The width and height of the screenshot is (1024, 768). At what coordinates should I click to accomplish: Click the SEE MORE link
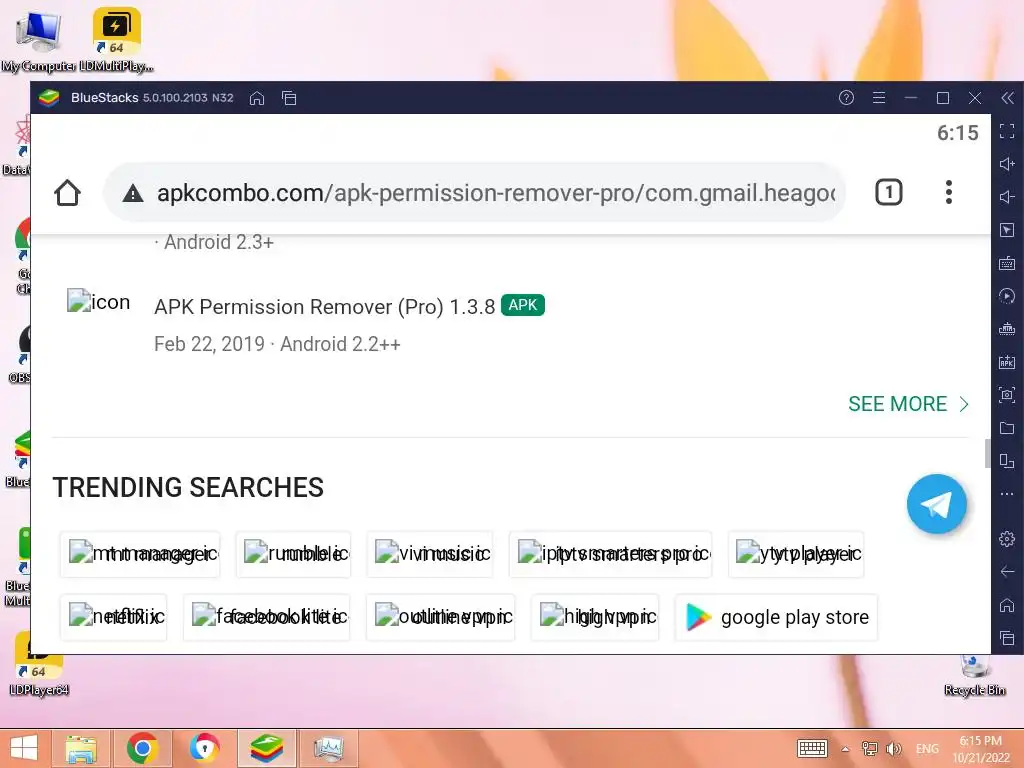(908, 404)
